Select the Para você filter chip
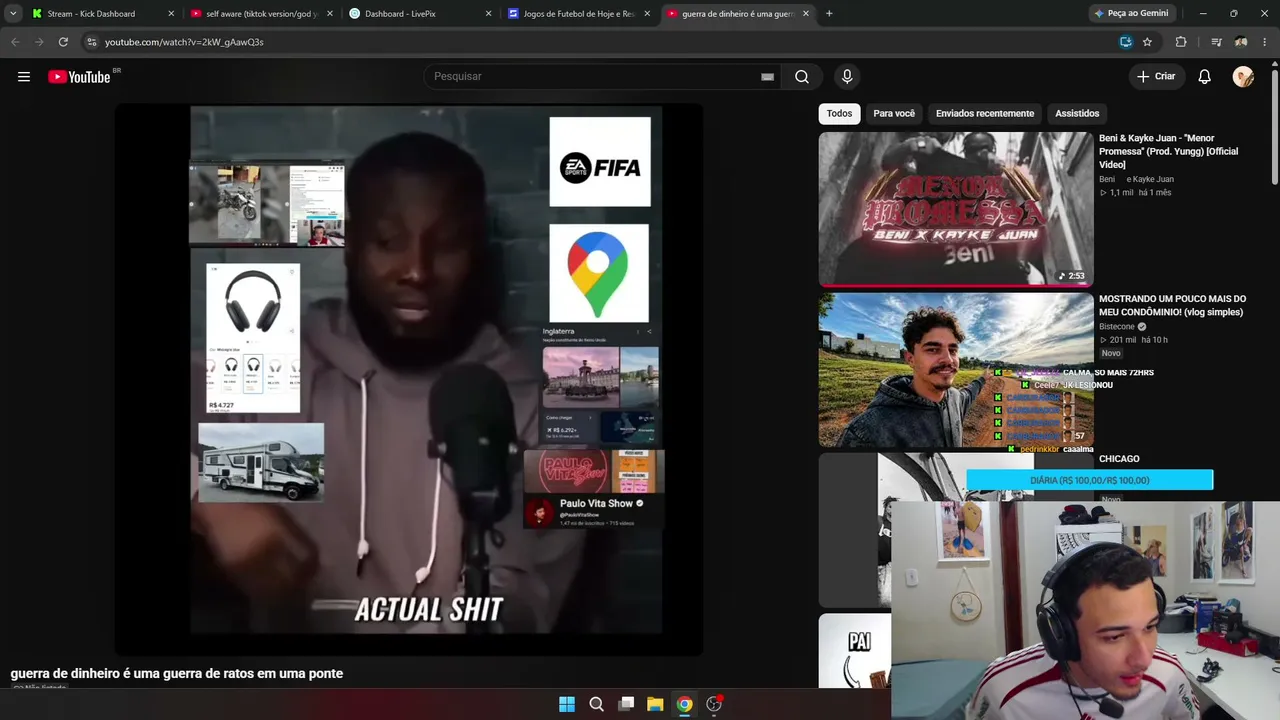The height and width of the screenshot is (720, 1280). point(894,114)
